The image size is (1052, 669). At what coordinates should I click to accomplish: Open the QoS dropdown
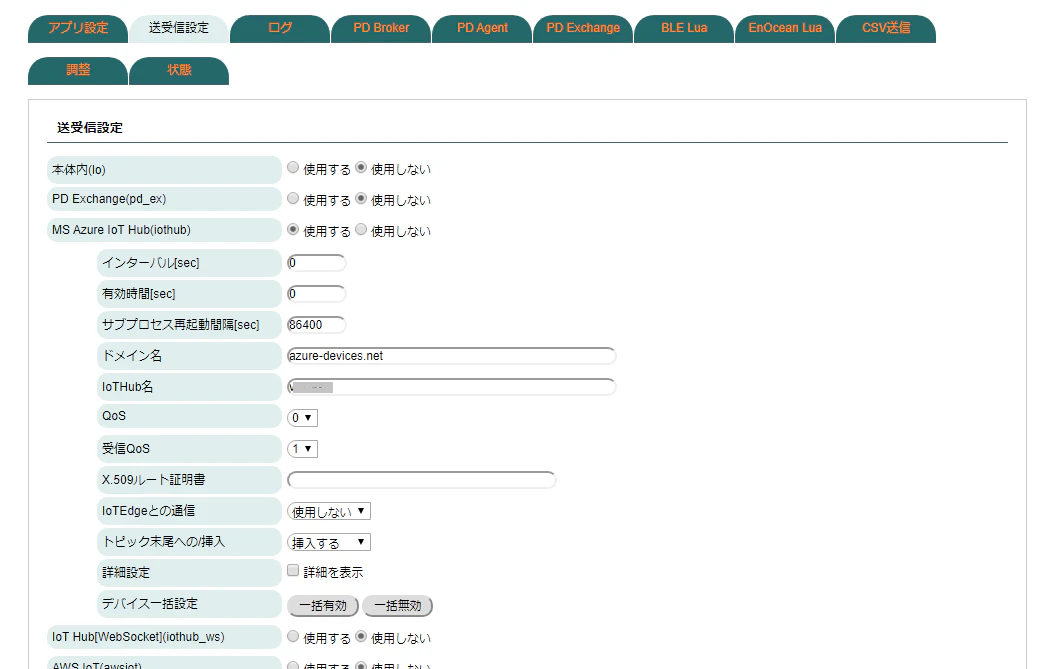[x=303, y=418]
